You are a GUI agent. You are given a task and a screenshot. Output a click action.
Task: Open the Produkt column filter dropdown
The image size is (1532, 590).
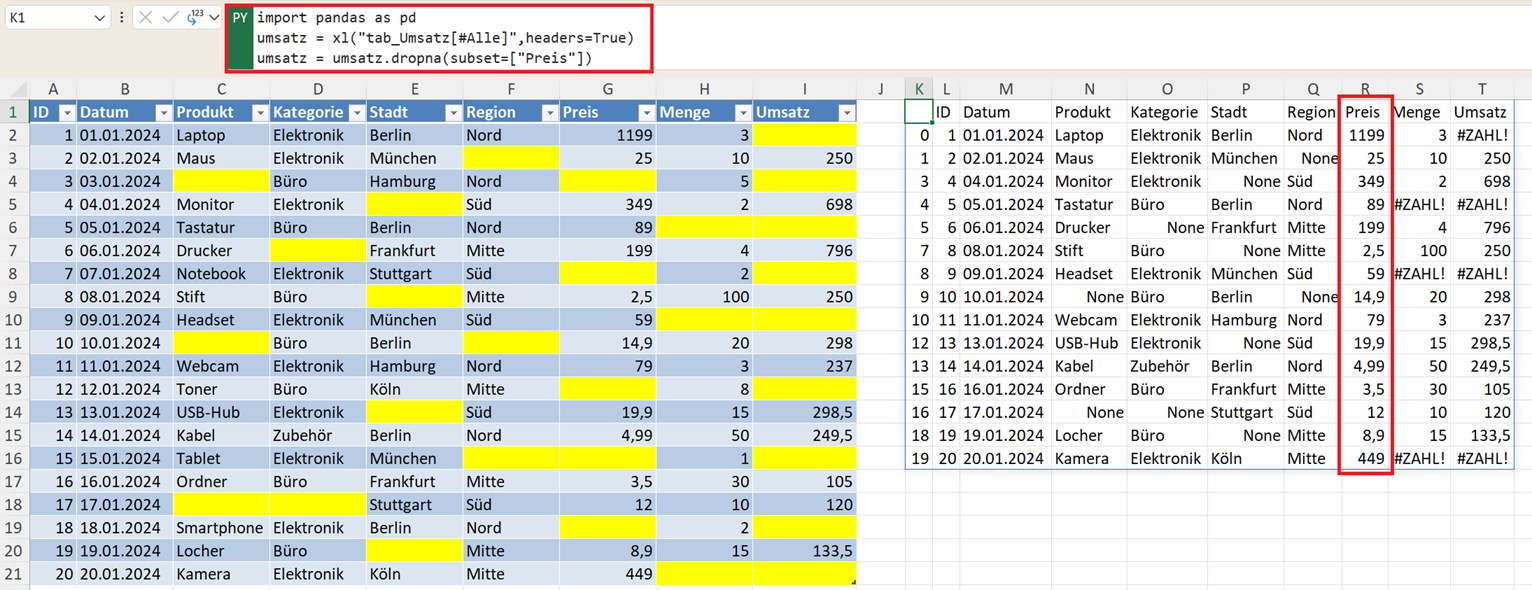[259, 113]
